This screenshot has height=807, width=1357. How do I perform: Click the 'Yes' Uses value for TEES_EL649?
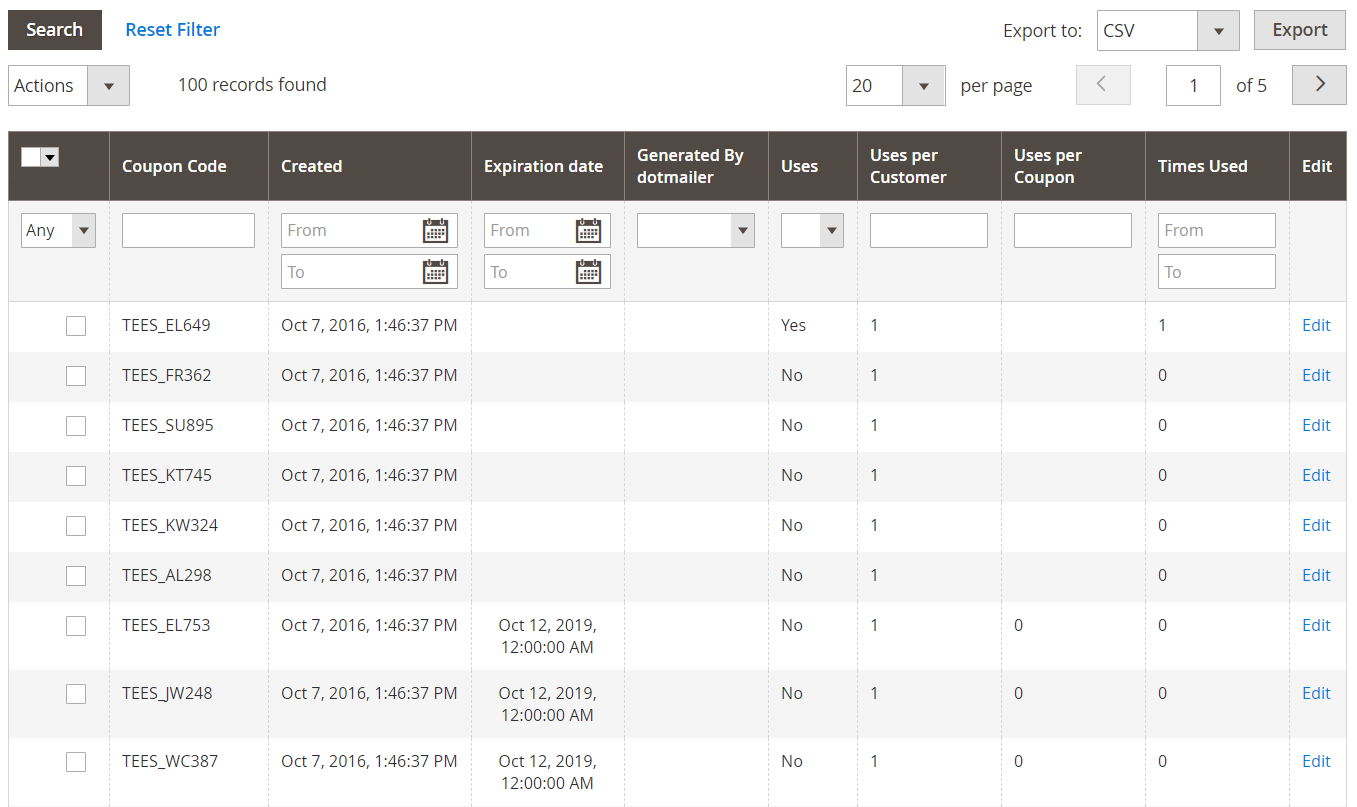click(793, 326)
